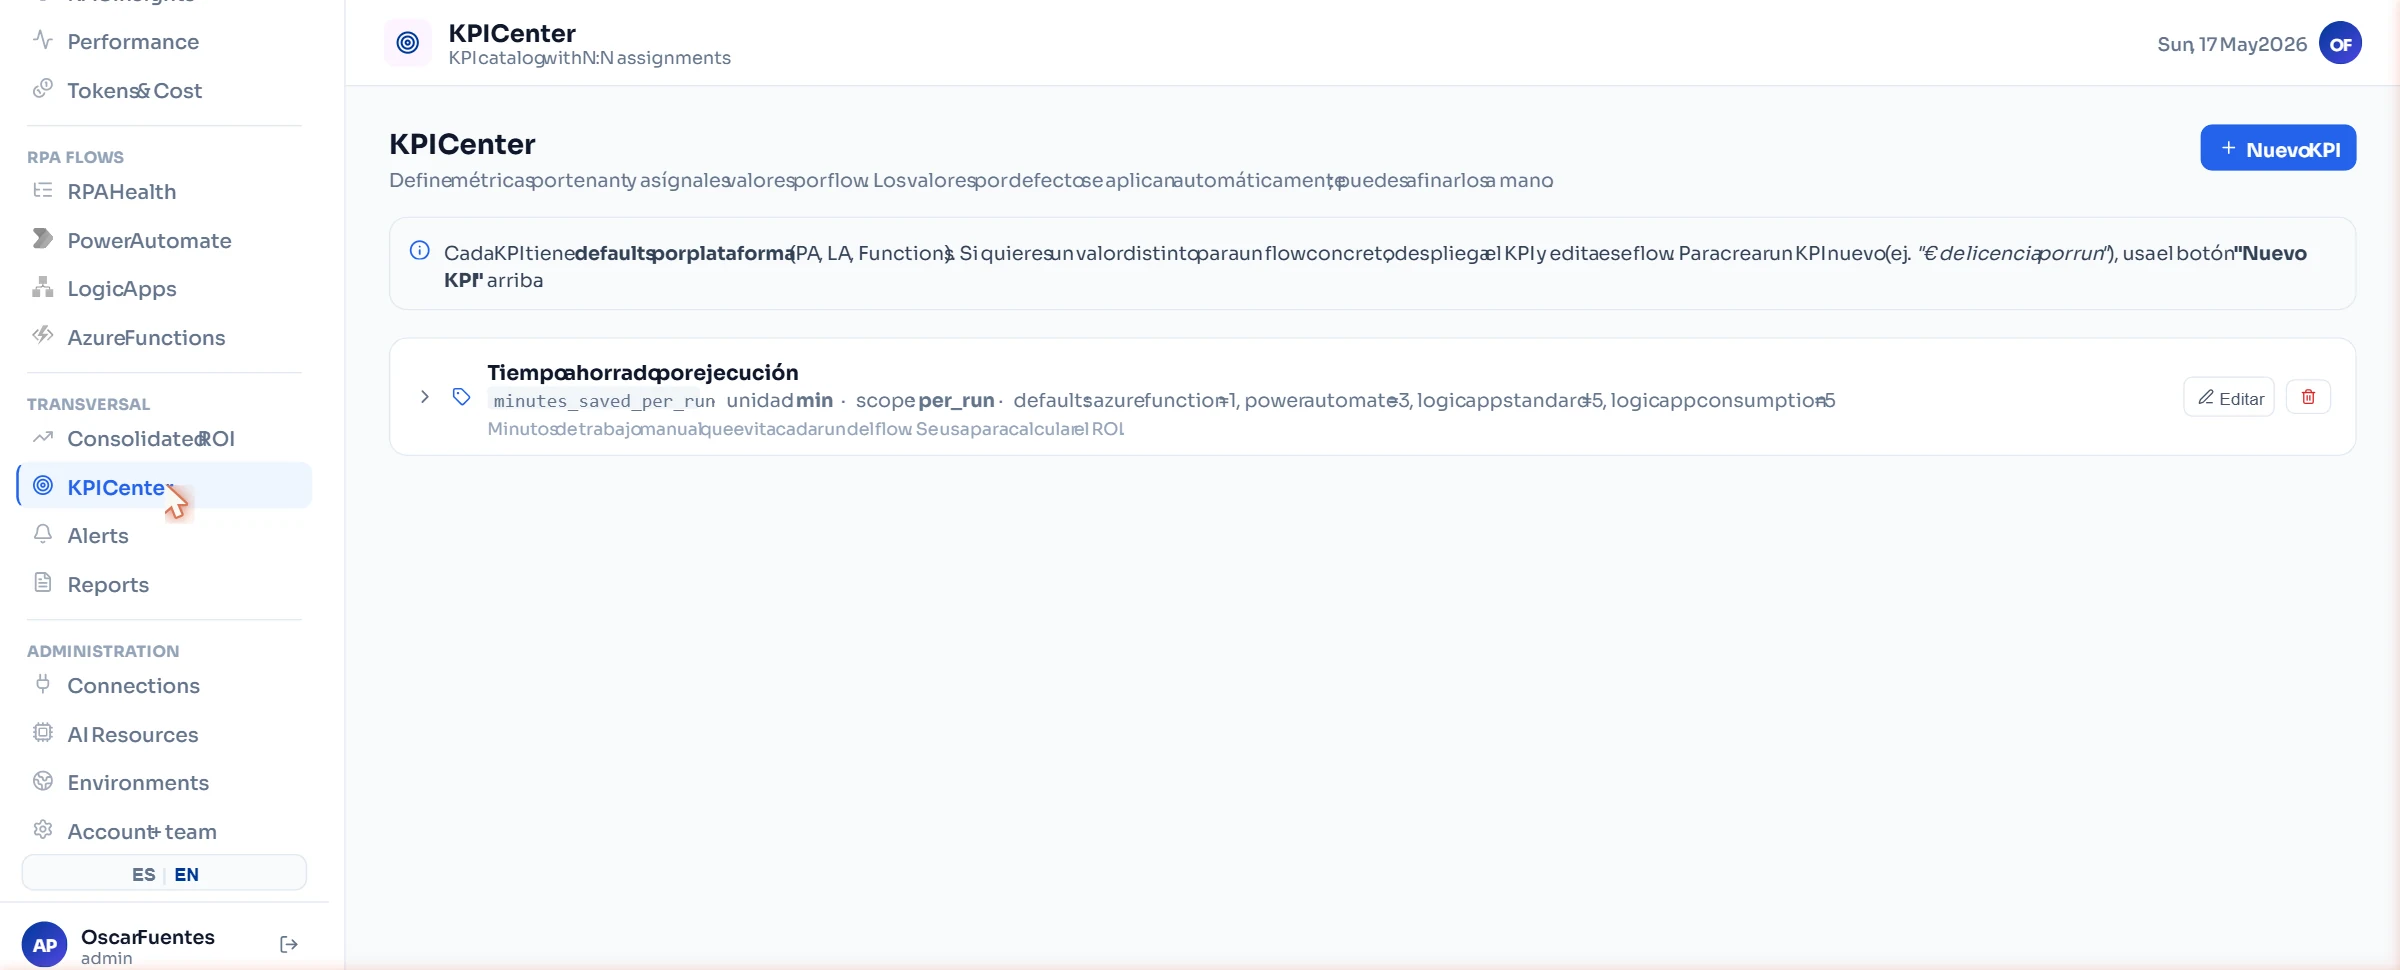This screenshot has width=2400, height=970.
Task: Click the Account + team gear icon
Action: tap(42, 830)
